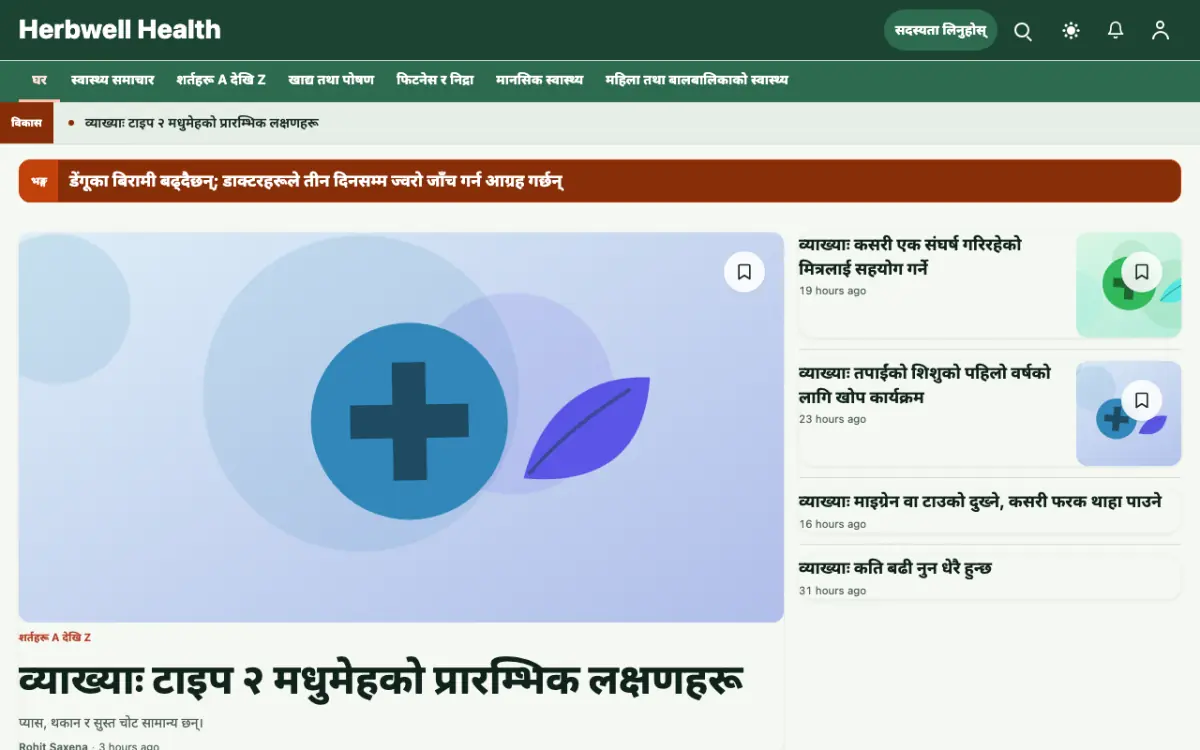Bookmark the 'संघर्ष गरिरहेको मित्रलाई सहयोग' article
The image size is (1200, 750).
pos(1142,271)
